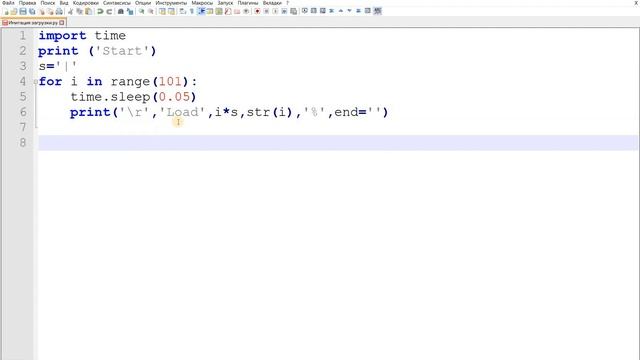The image size is (640, 360).
Task: Show the Function List panel
Action: click(228, 11)
